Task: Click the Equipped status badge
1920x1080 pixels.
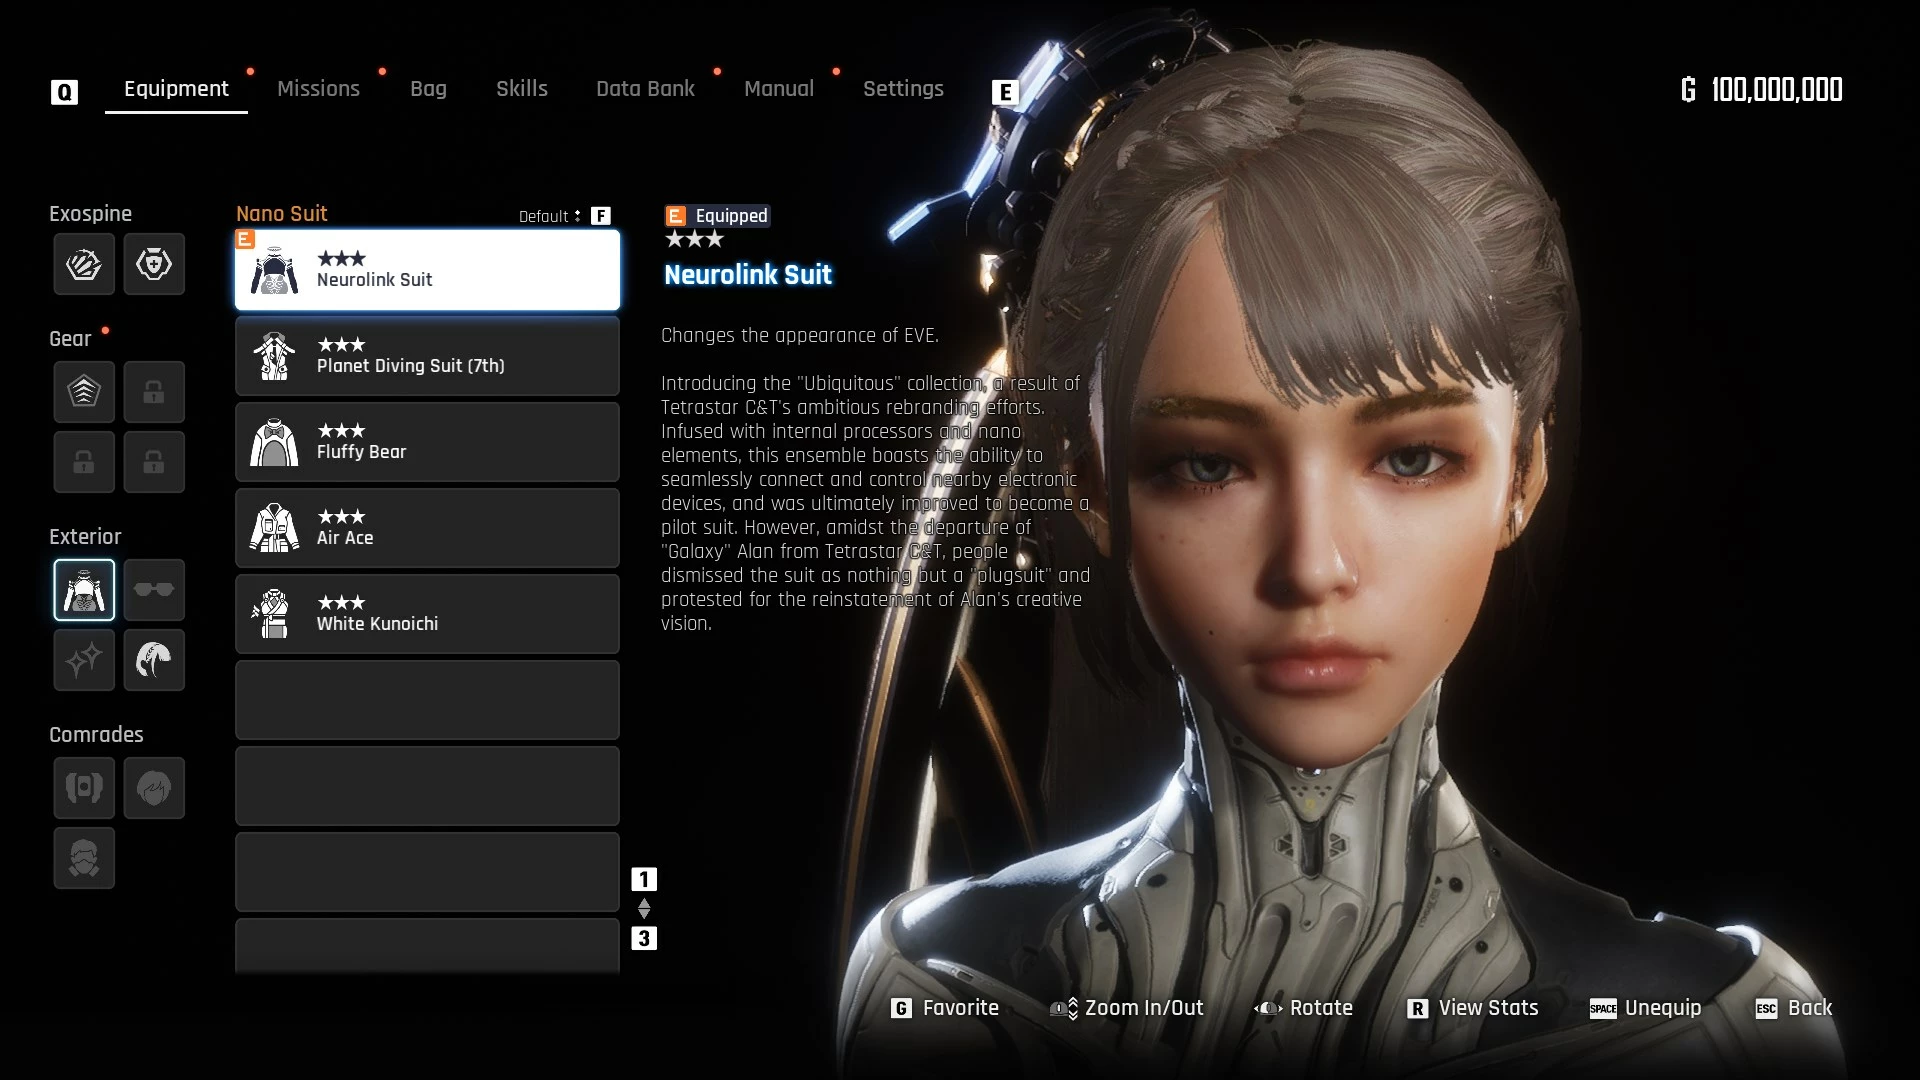Action: point(718,216)
